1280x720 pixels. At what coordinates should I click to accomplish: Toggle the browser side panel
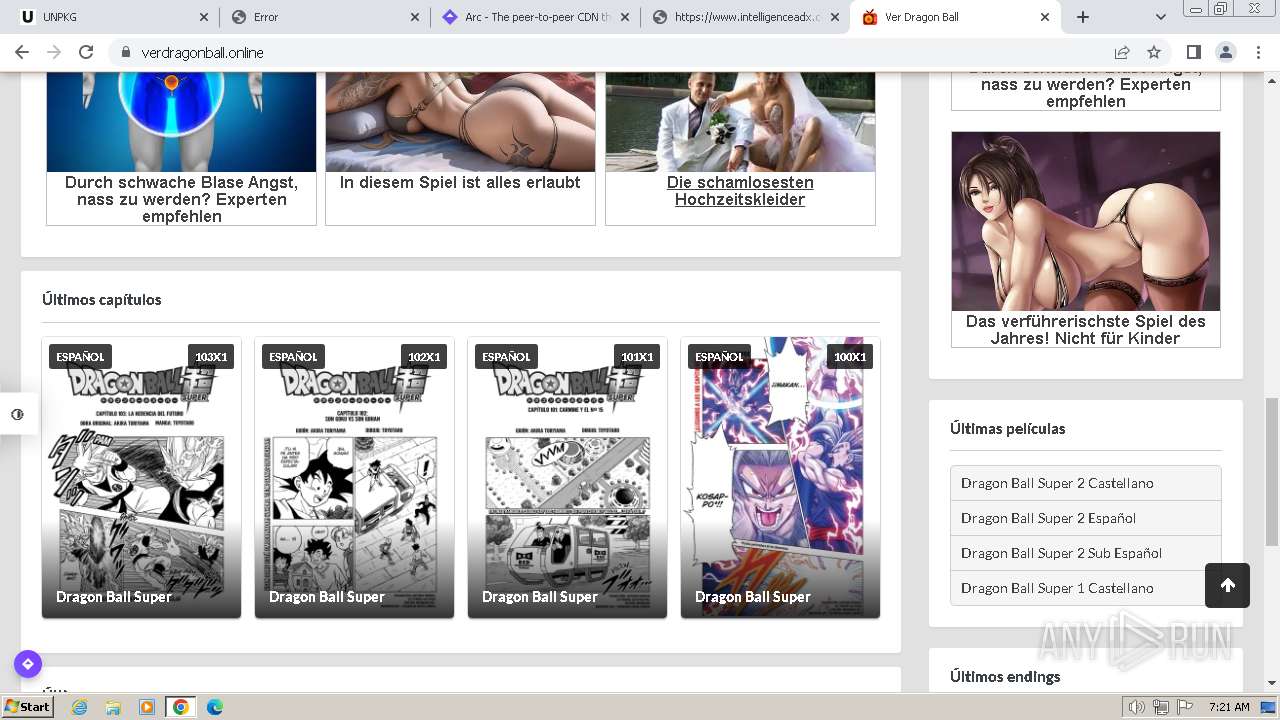pyautogui.click(x=1193, y=52)
